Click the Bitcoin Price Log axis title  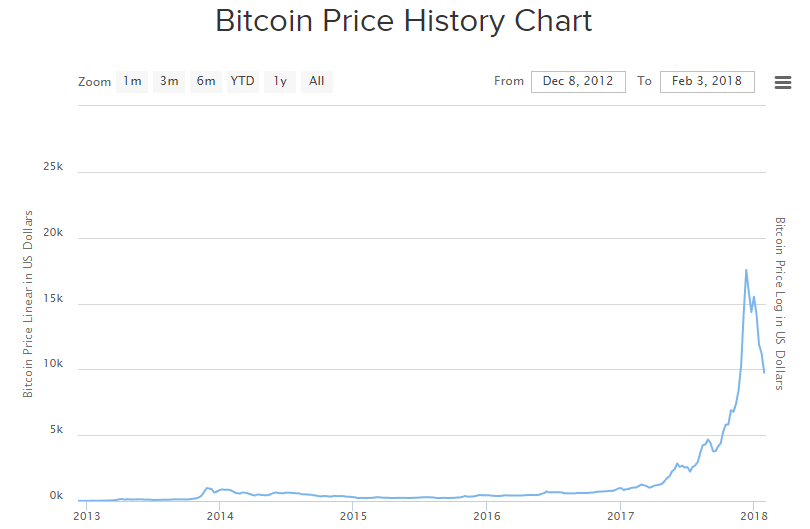pyautogui.click(x=780, y=304)
